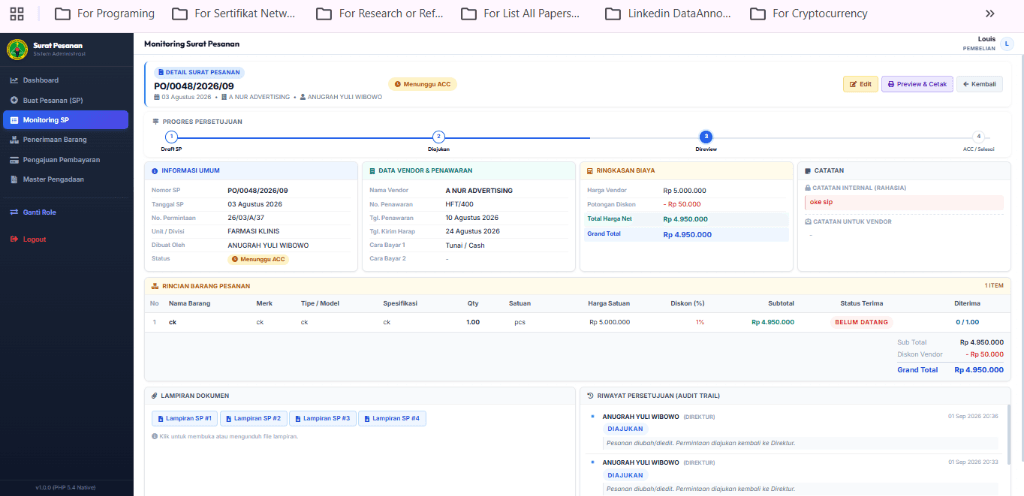The width and height of the screenshot is (1024, 496).
Task: Click the Riwayat Persetujuan history icon
Action: point(590,395)
